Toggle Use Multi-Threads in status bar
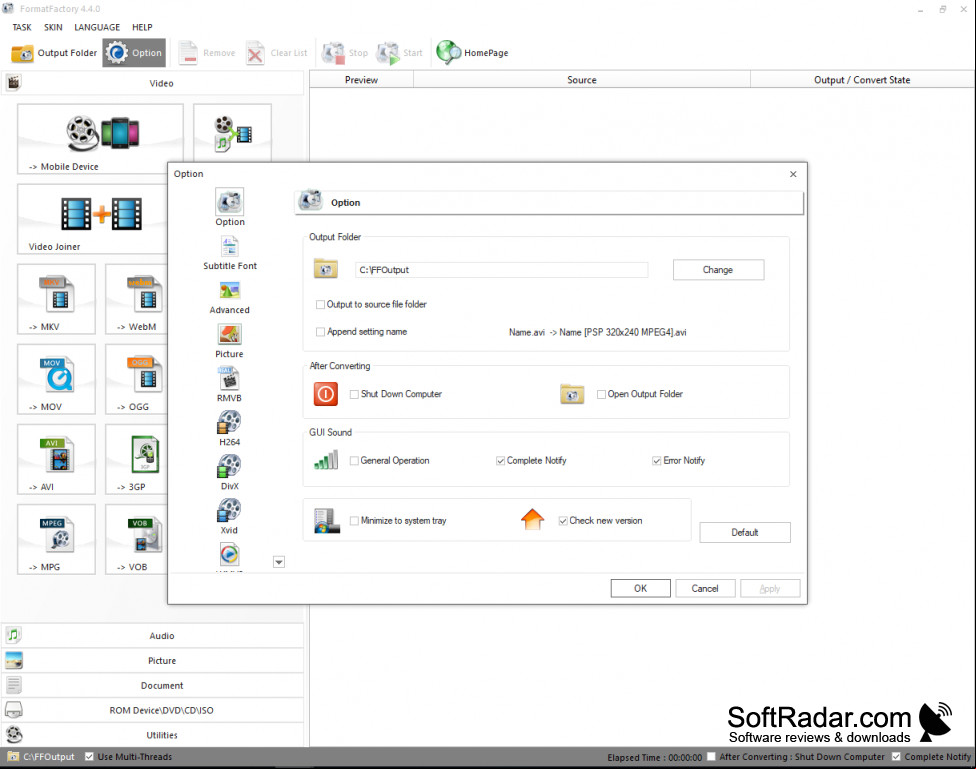976x769 pixels. pyautogui.click(x=89, y=757)
